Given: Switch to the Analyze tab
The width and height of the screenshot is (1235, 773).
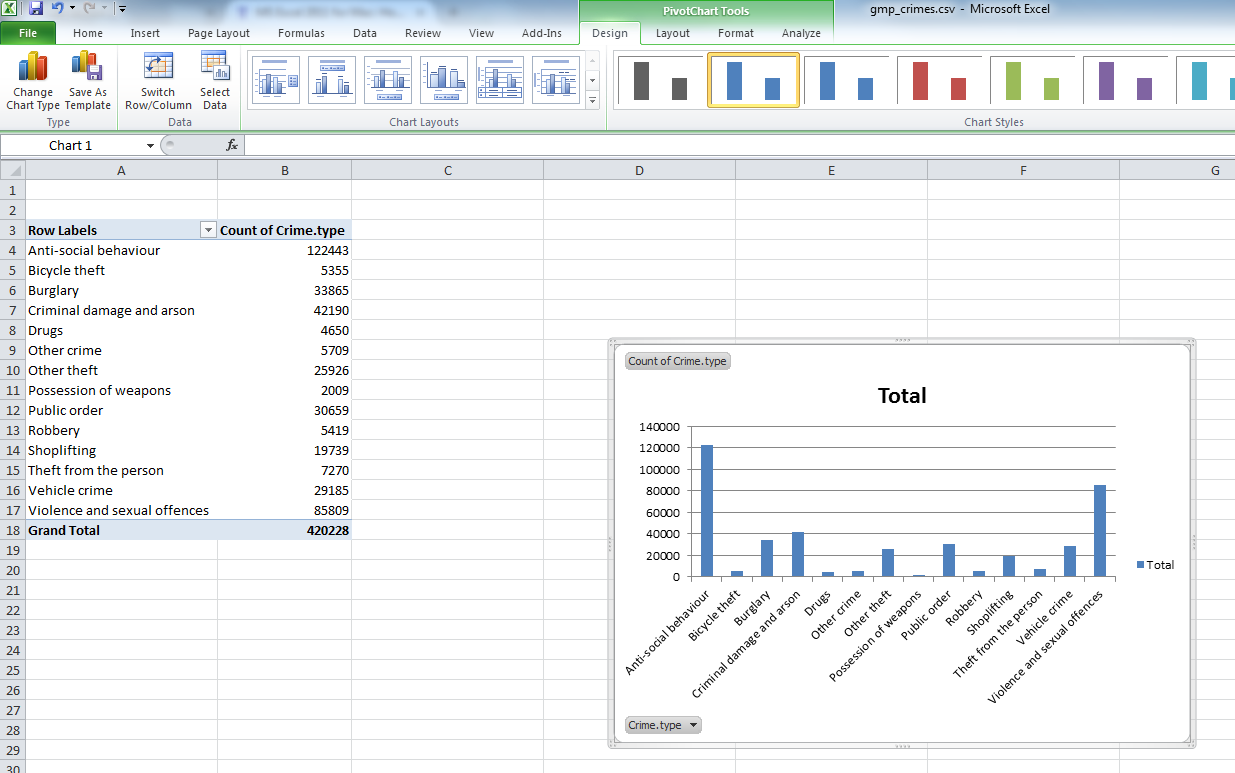Looking at the screenshot, I should tap(801, 33).
